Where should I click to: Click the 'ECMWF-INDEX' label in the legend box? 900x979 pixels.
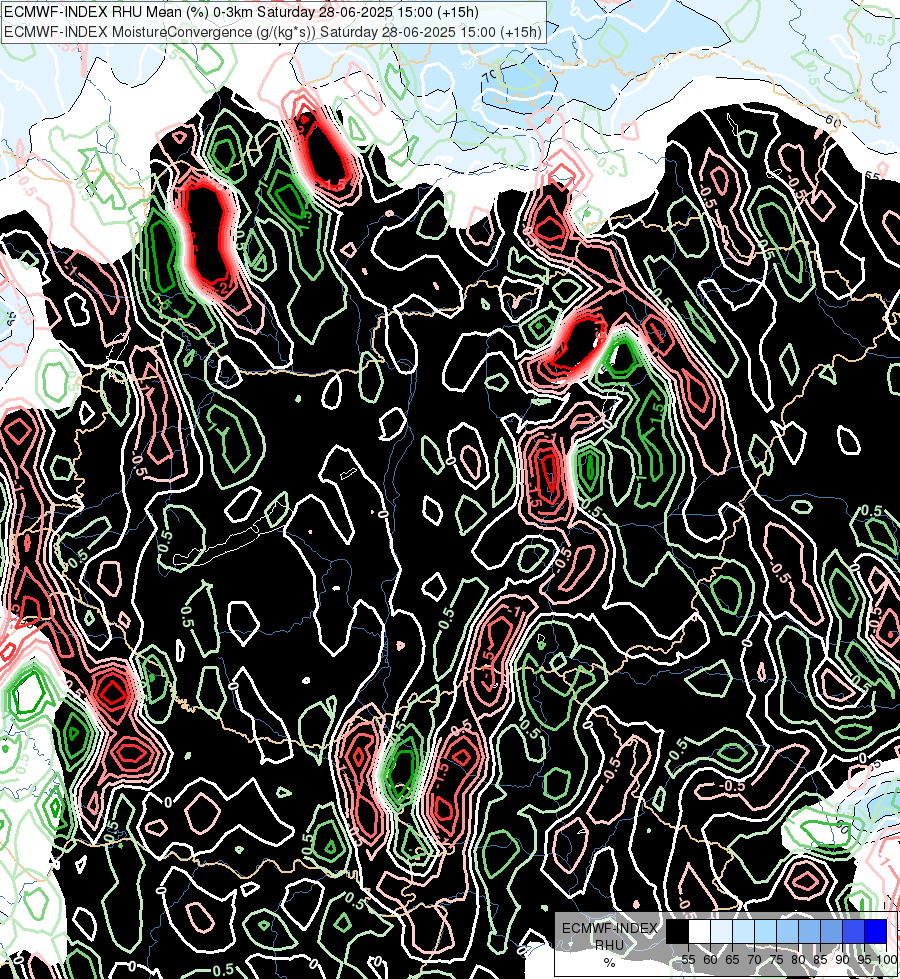(610, 928)
